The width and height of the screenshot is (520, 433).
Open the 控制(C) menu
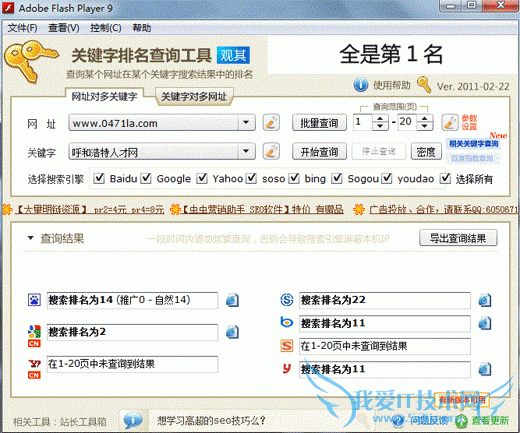(106, 28)
